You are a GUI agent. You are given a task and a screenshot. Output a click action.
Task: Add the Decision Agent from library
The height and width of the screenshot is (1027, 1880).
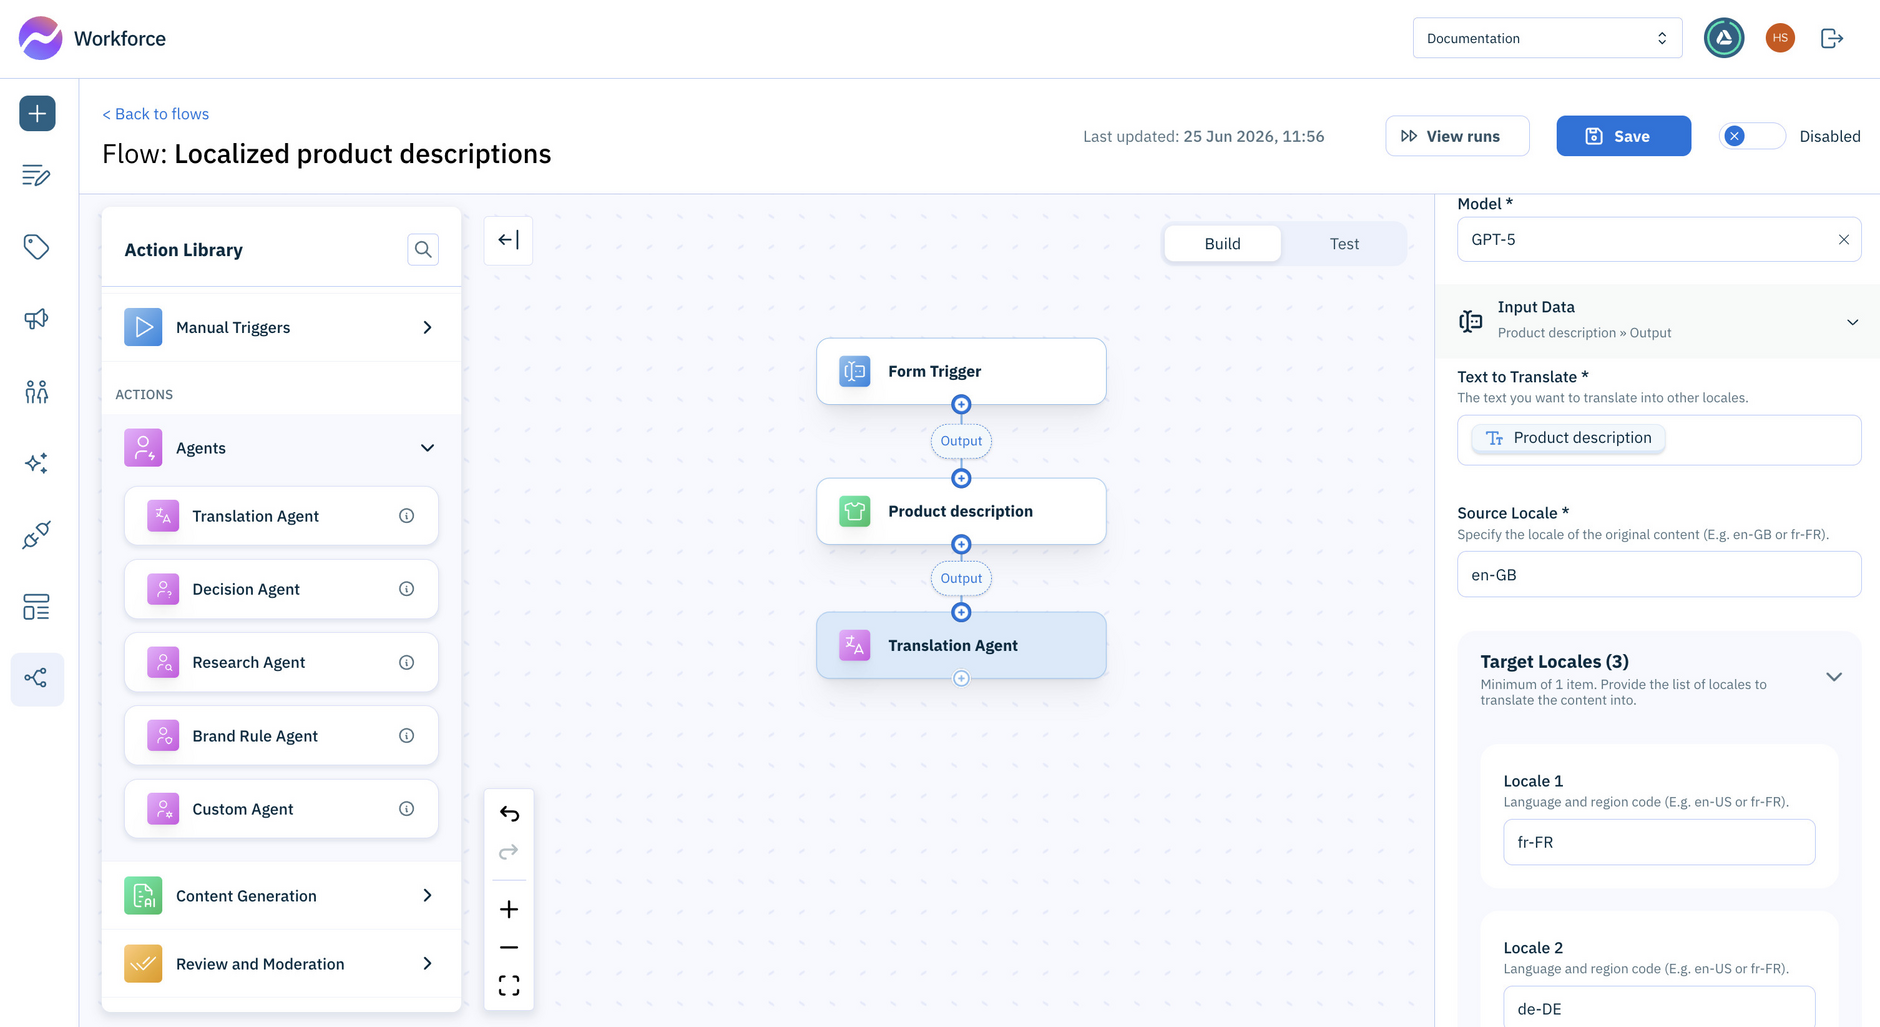[x=281, y=589]
